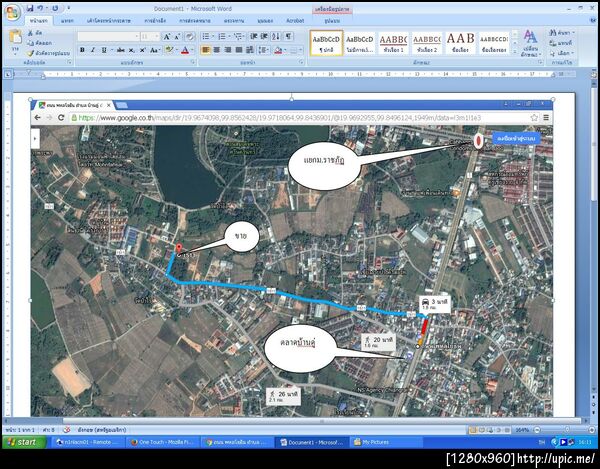
Task: Open Change Case dropdown
Action: (155, 50)
